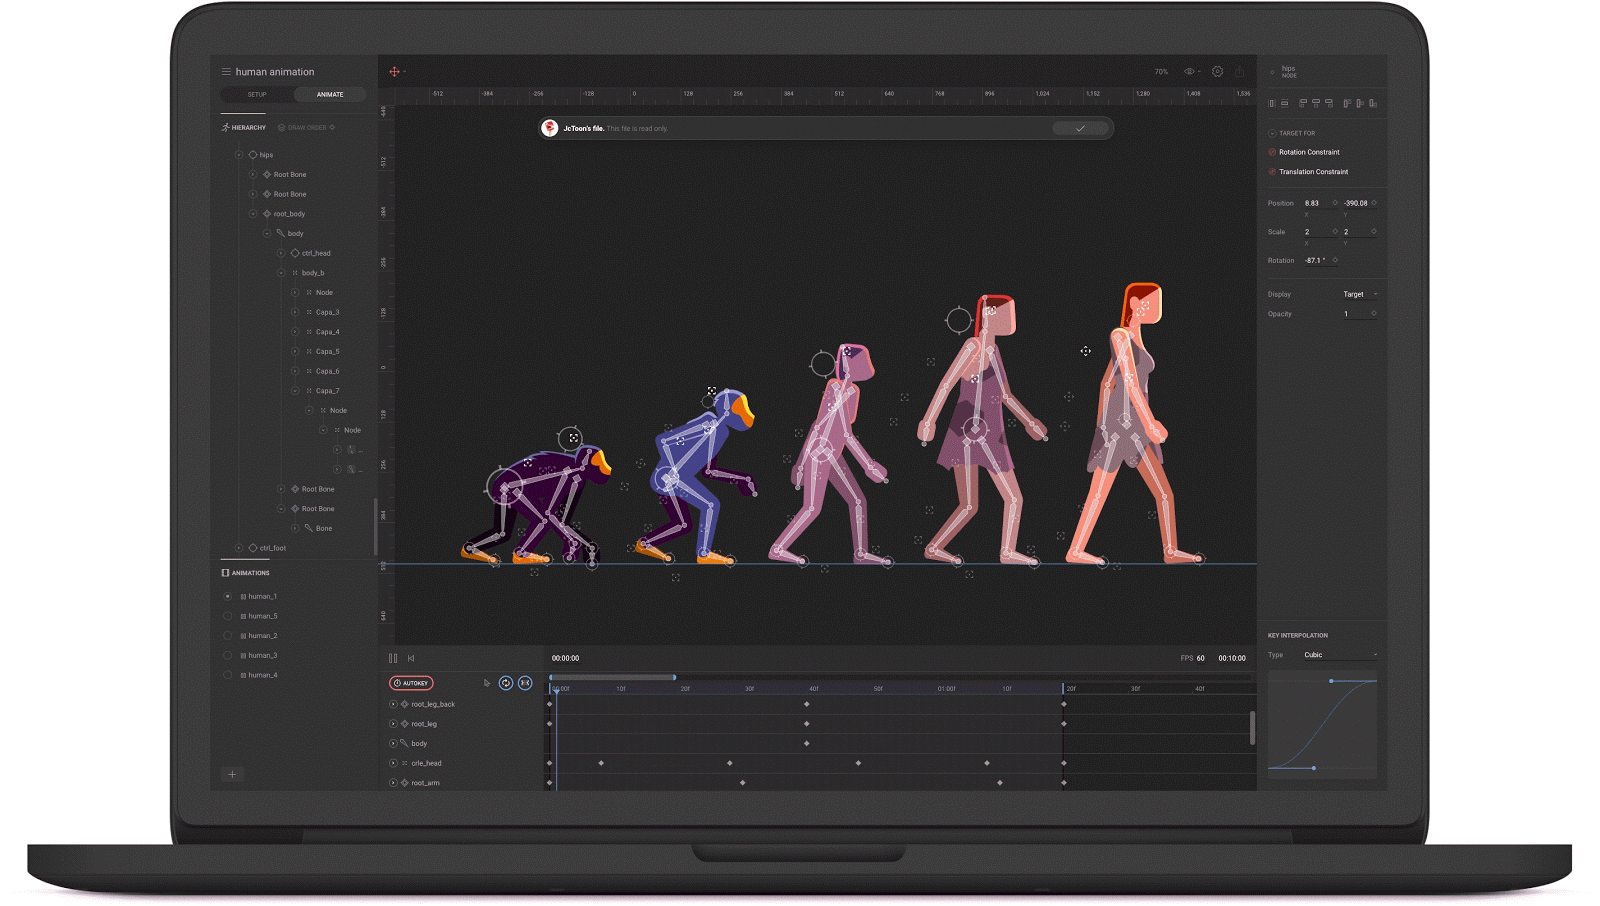Click the timeline zoom range slider
The height and width of the screenshot is (906, 1600).
pyautogui.click(x=613, y=677)
